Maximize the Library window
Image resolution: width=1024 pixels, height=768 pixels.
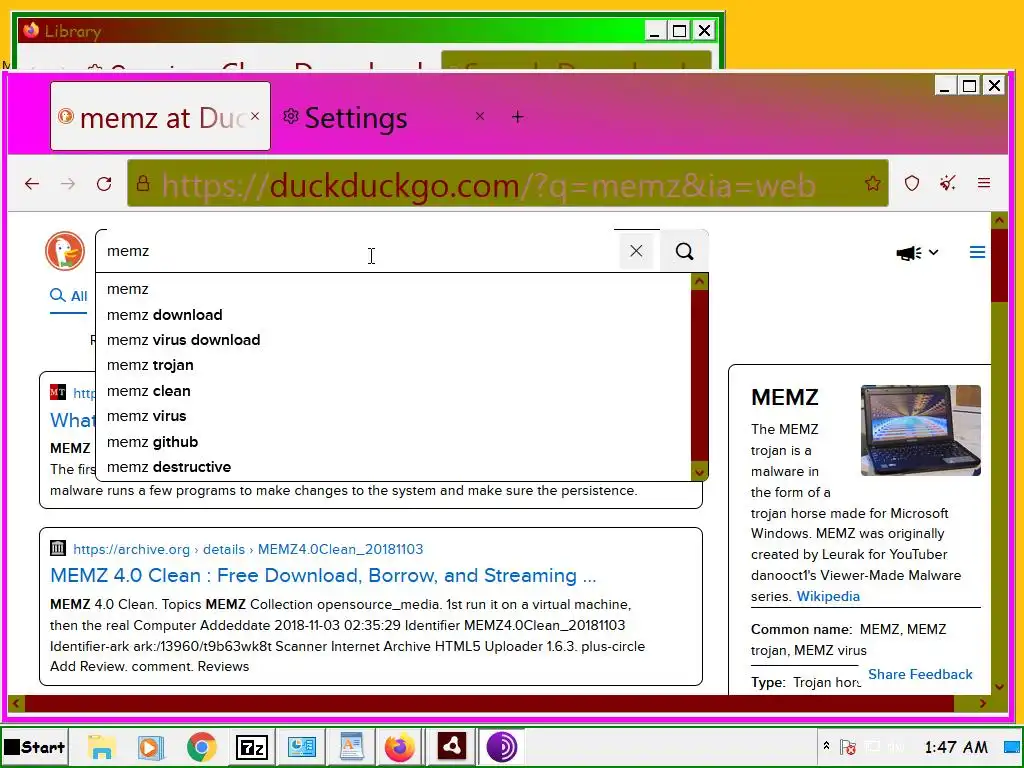click(x=679, y=31)
